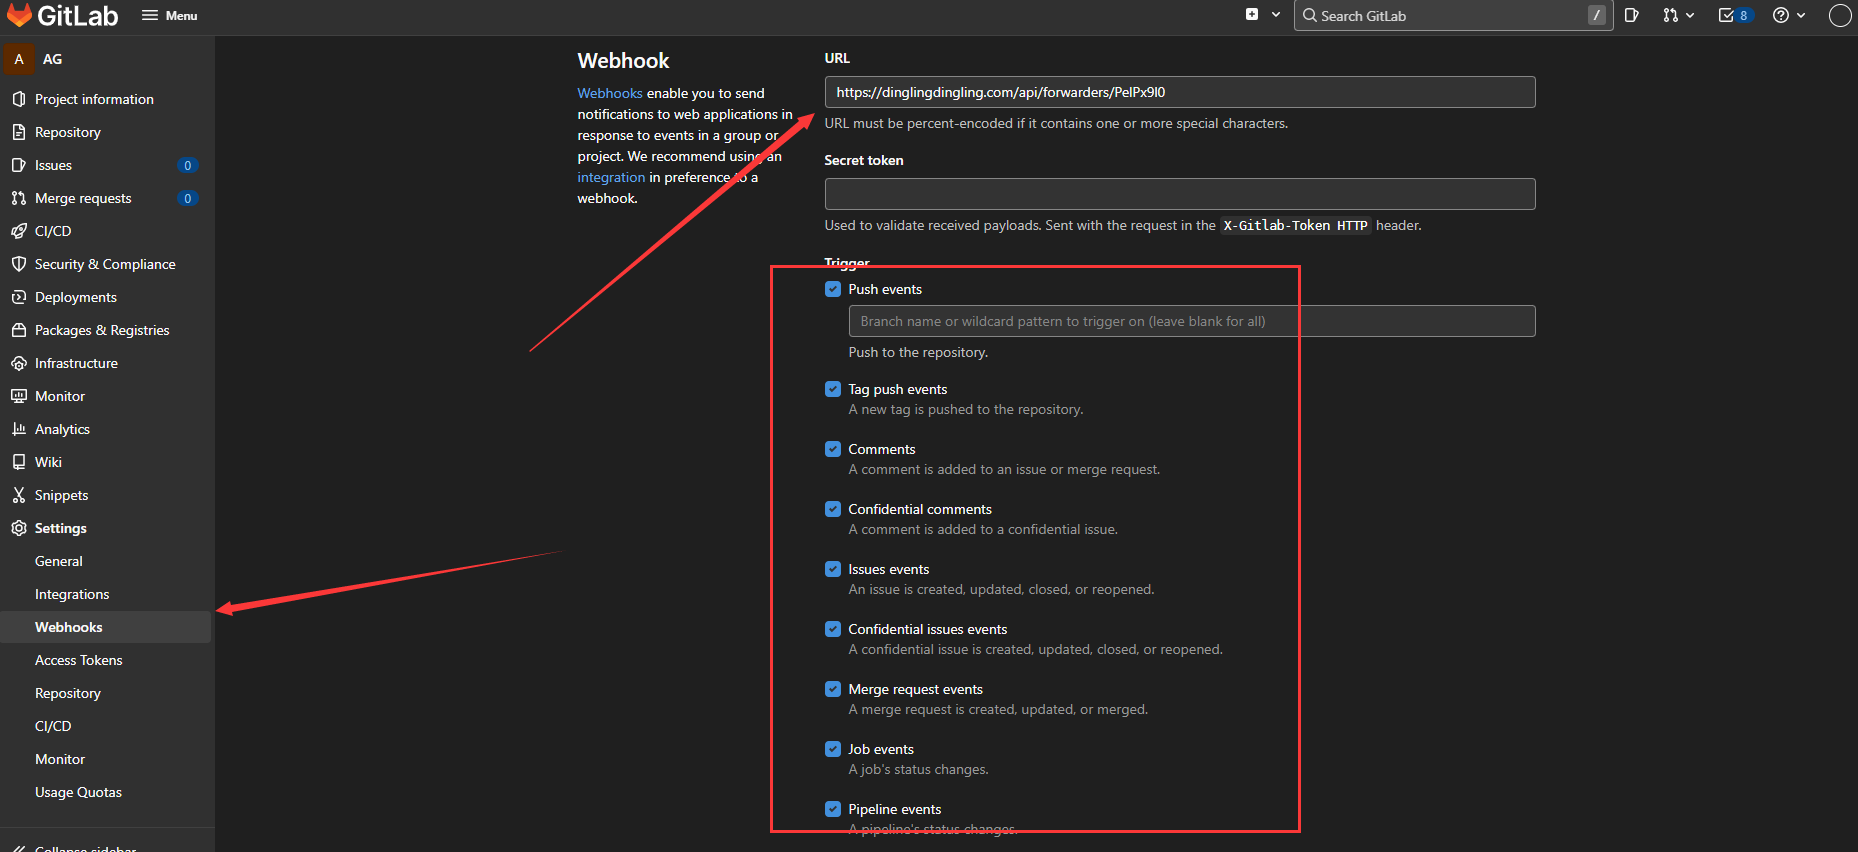Click the Secret token input field
This screenshot has height=852, width=1858.
pos(1180,194)
